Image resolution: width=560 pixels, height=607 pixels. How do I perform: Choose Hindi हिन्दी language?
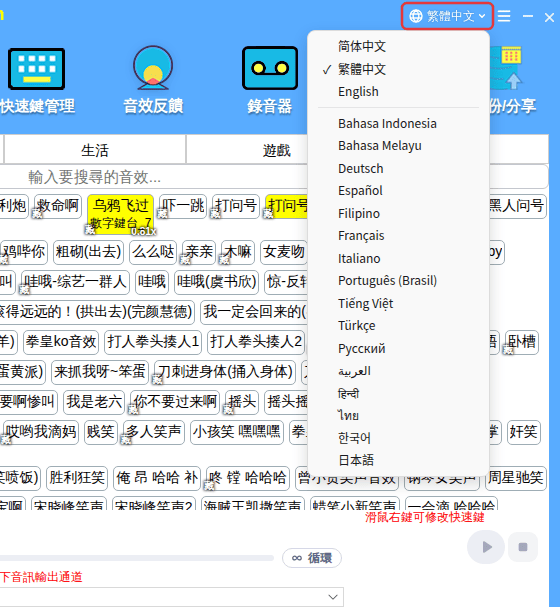[x=348, y=393]
